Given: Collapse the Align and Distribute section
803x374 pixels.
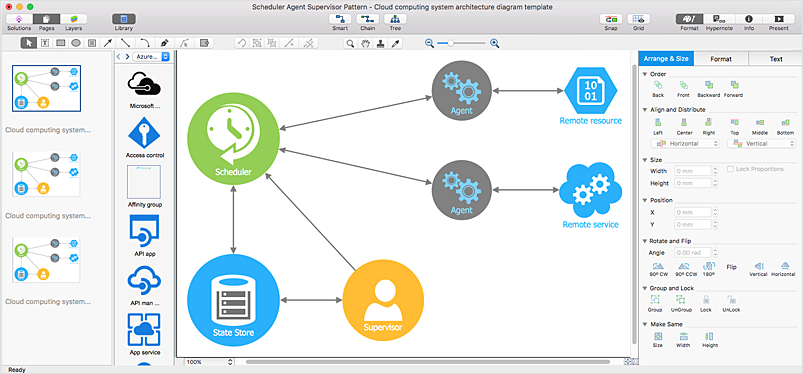Looking at the screenshot, I should (645, 110).
